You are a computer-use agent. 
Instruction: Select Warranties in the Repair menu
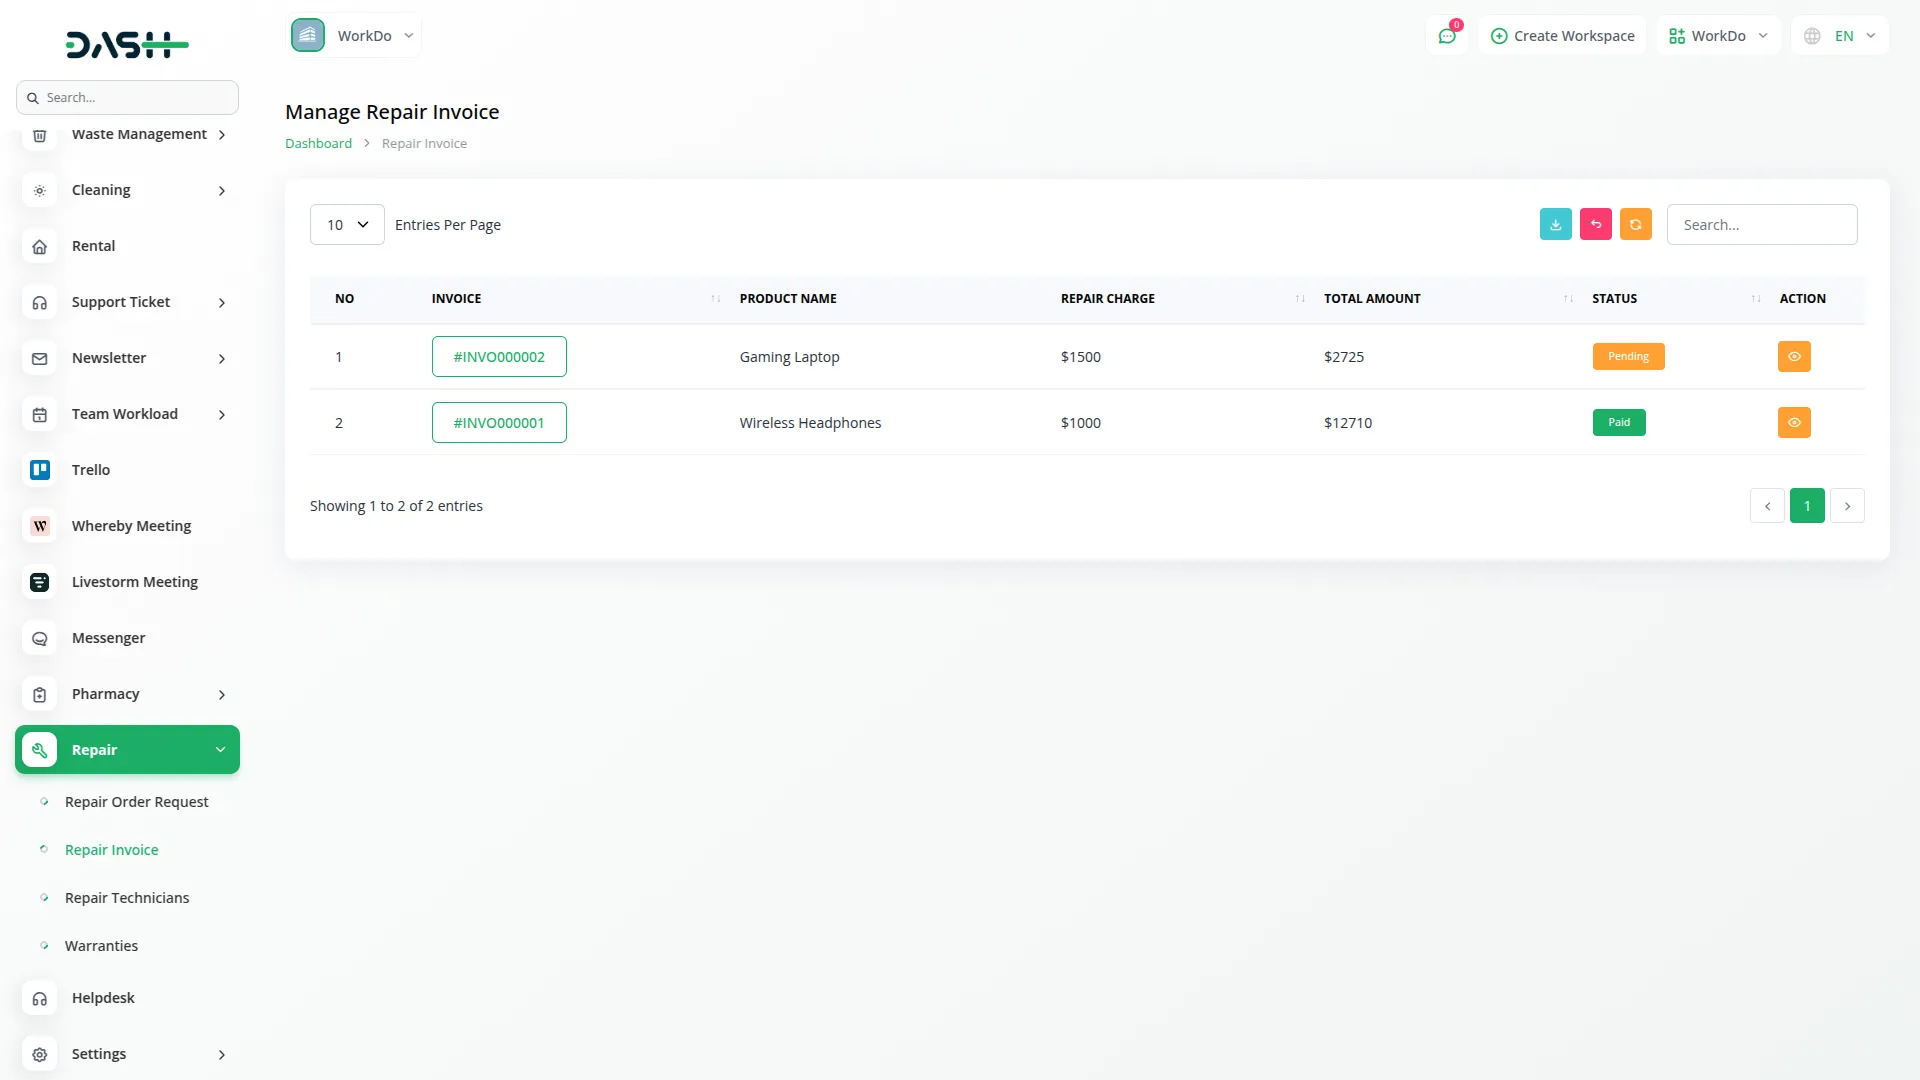click(x=101, y=946)
